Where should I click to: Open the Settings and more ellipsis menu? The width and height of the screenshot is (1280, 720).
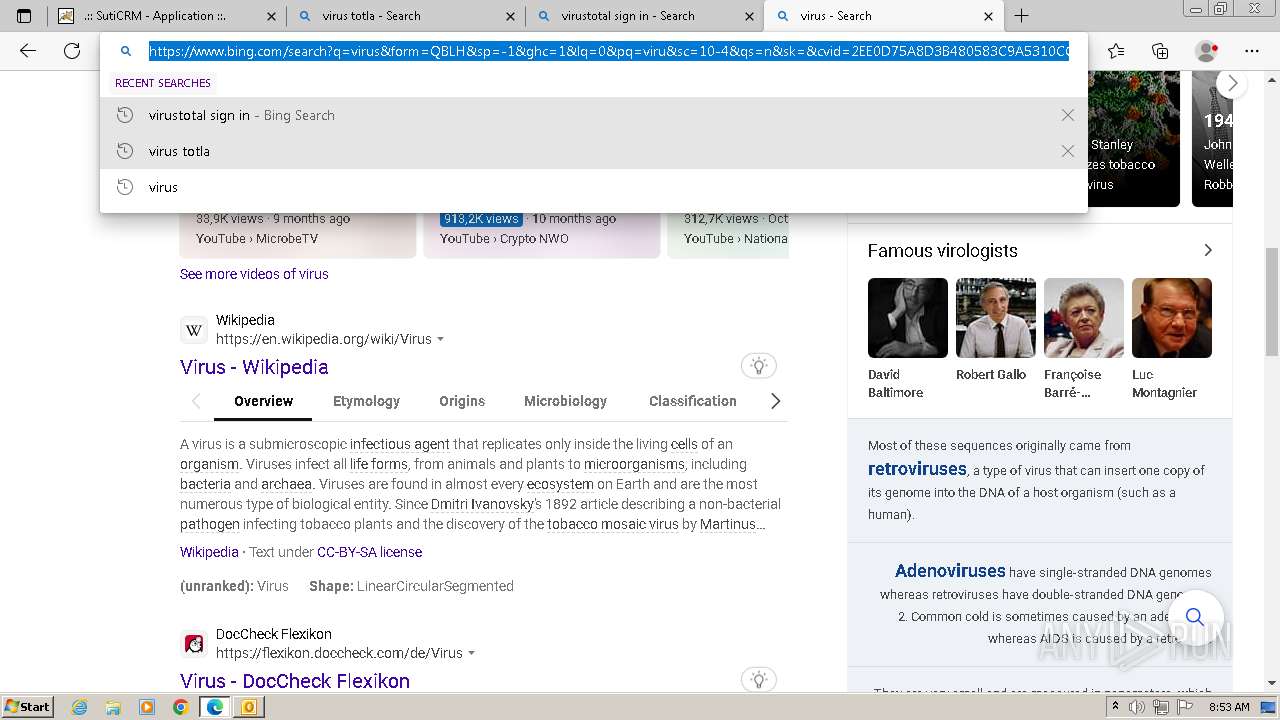1252,51
